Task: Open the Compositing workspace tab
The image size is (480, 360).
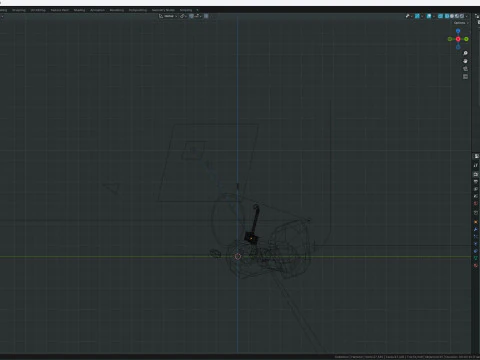Action: 138,10
